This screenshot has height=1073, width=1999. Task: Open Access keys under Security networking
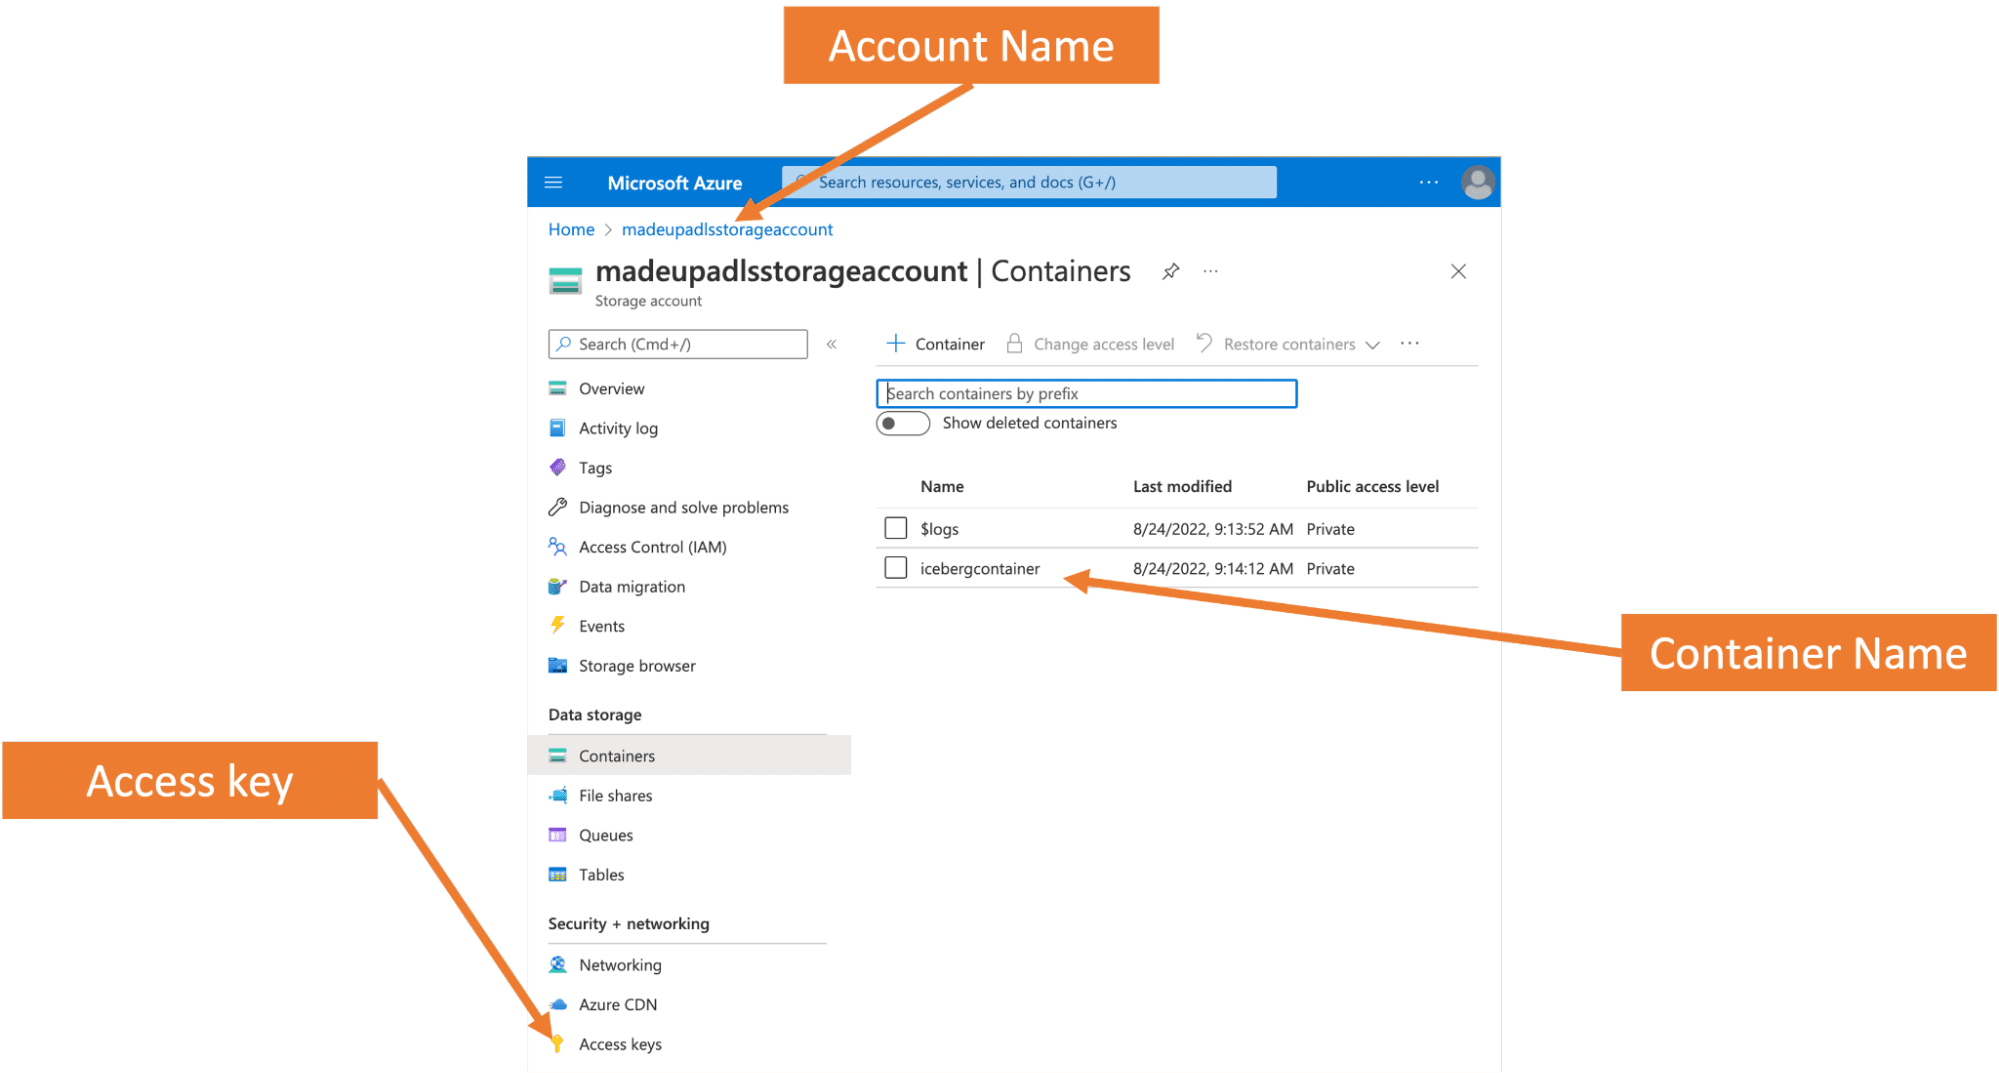coord(620,1043)
